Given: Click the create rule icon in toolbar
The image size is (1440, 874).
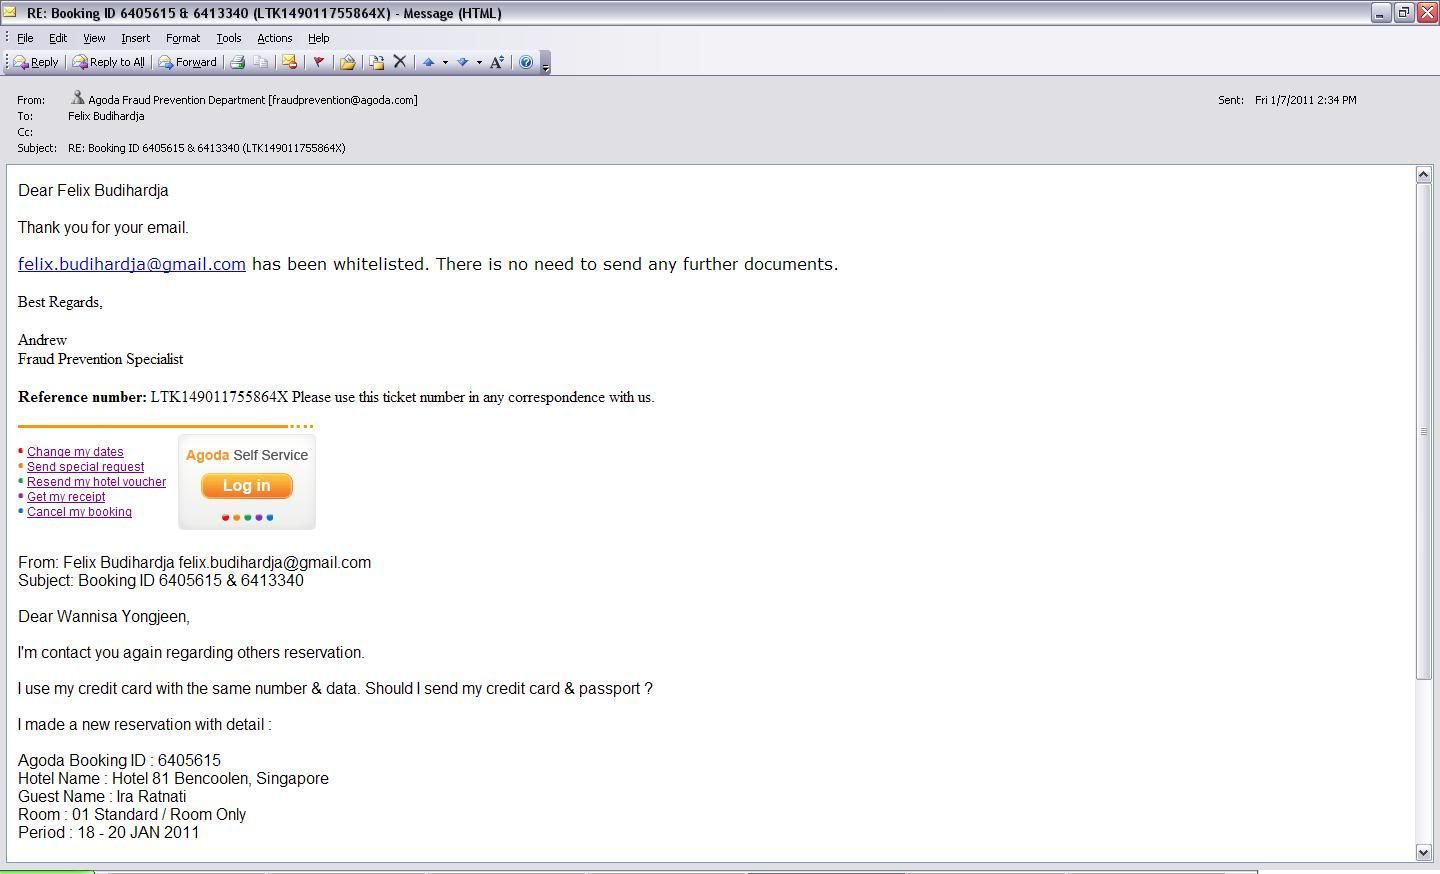Looking at the screenshot, I should coord(376,62).
